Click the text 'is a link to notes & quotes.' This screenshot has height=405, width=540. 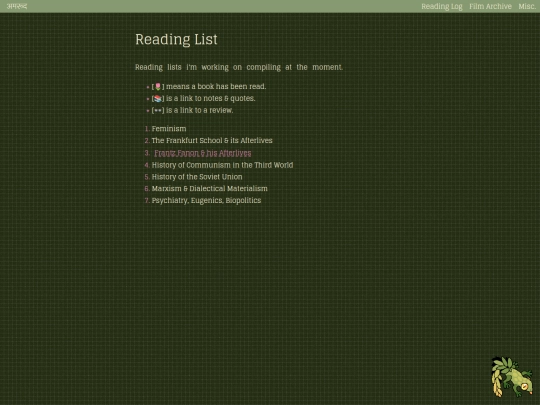point(210,98)
